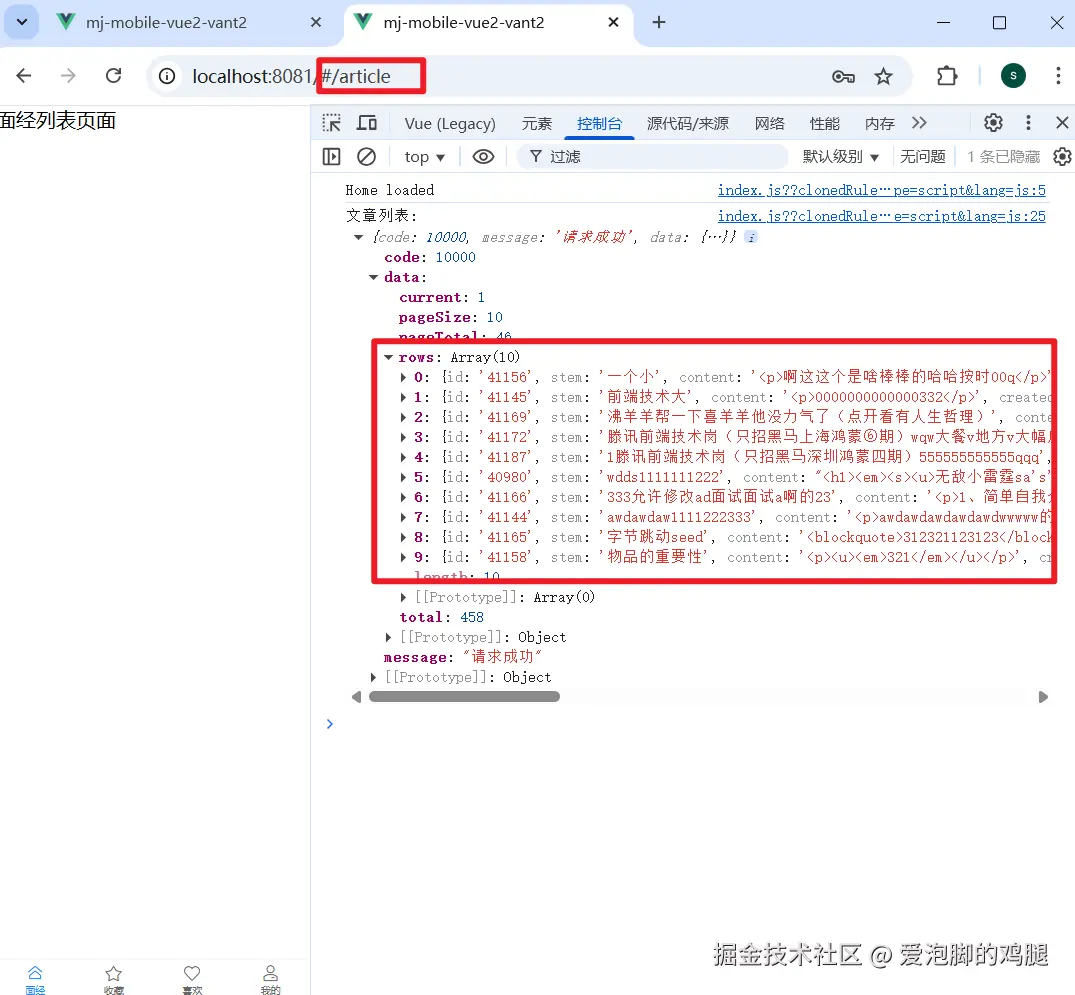Expand row 0 with id 41156
This screenshot has width=1075, height=995.
tap(403, 377)
